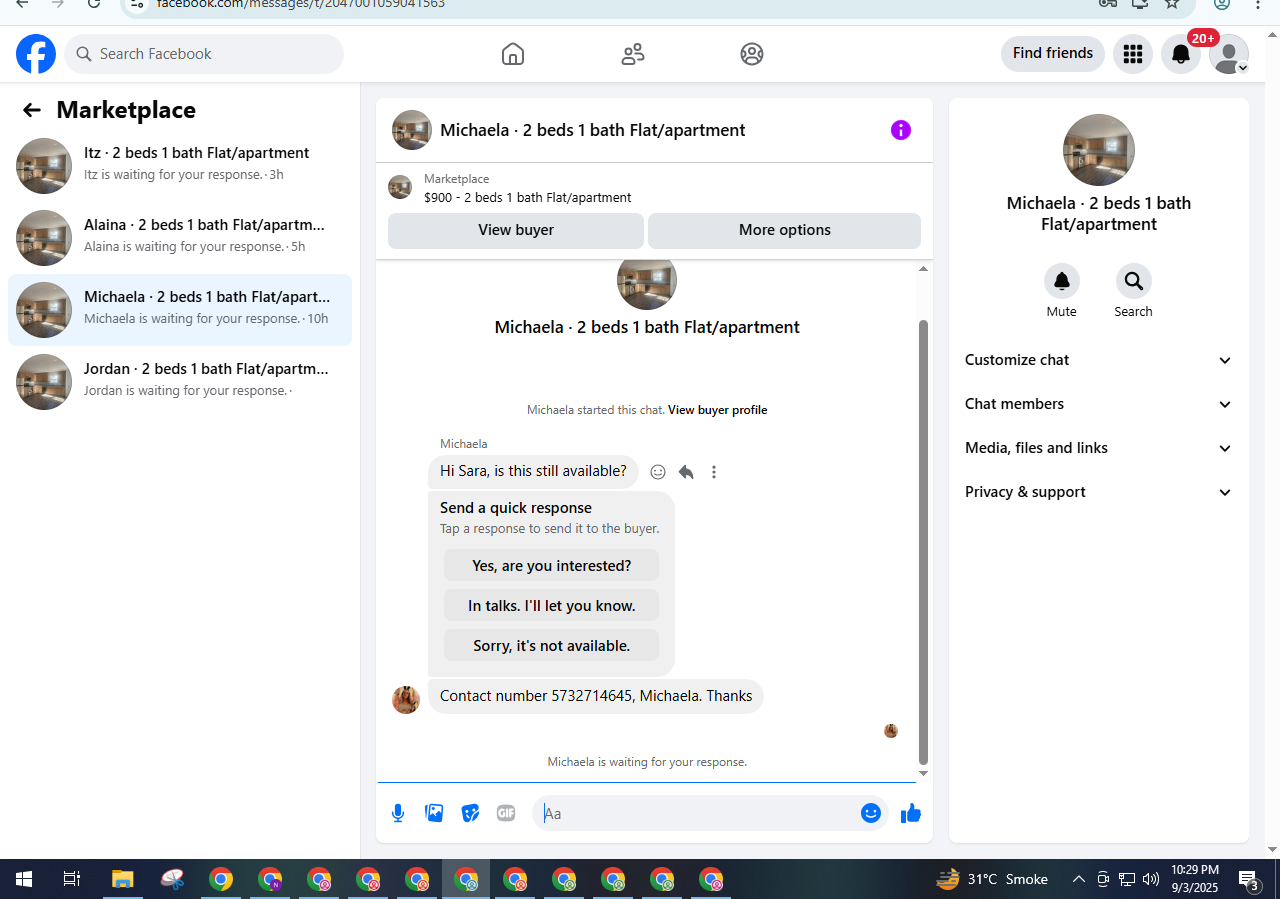Image resolution: width=1280 pixels, height=899 pixels.
Task: Record a voice clip with the microphone icon
Action: pyautogui.click(x=398, y=813)
